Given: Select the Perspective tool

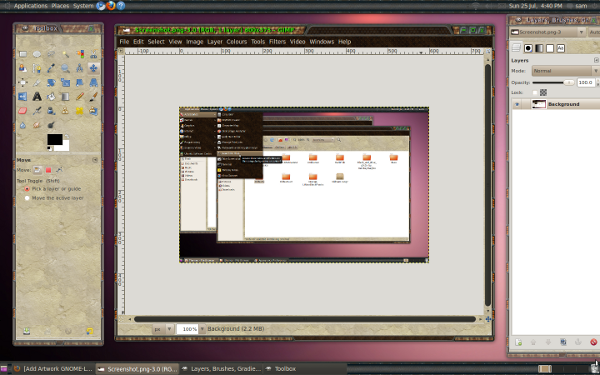Looking at the screenshot, I should (x=94, y=83).
